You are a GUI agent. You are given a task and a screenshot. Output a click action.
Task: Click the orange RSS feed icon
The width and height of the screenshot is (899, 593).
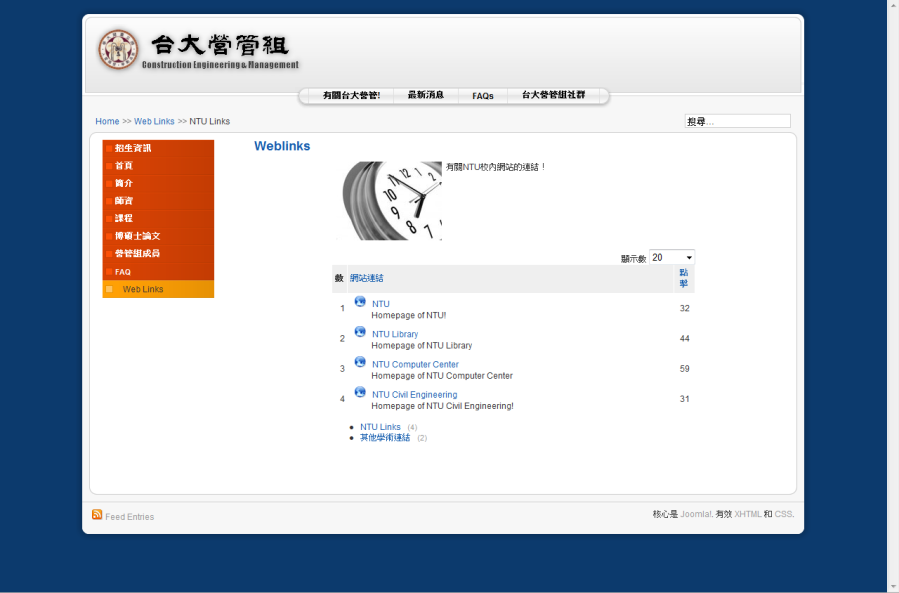(x=97, y=515)
